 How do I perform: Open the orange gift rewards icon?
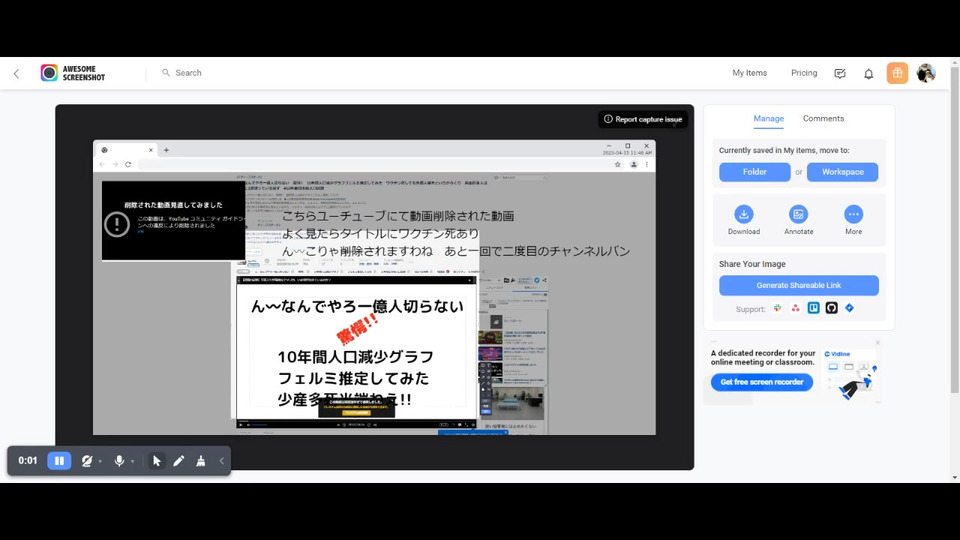coord(897,73)
